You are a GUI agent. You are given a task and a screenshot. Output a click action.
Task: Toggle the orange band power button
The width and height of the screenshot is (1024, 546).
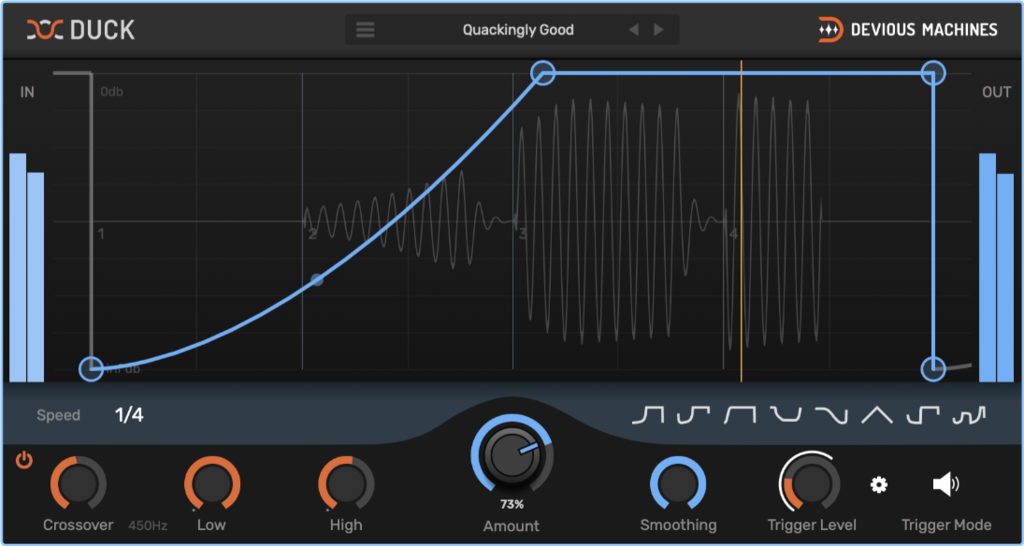tap(24, 461)
